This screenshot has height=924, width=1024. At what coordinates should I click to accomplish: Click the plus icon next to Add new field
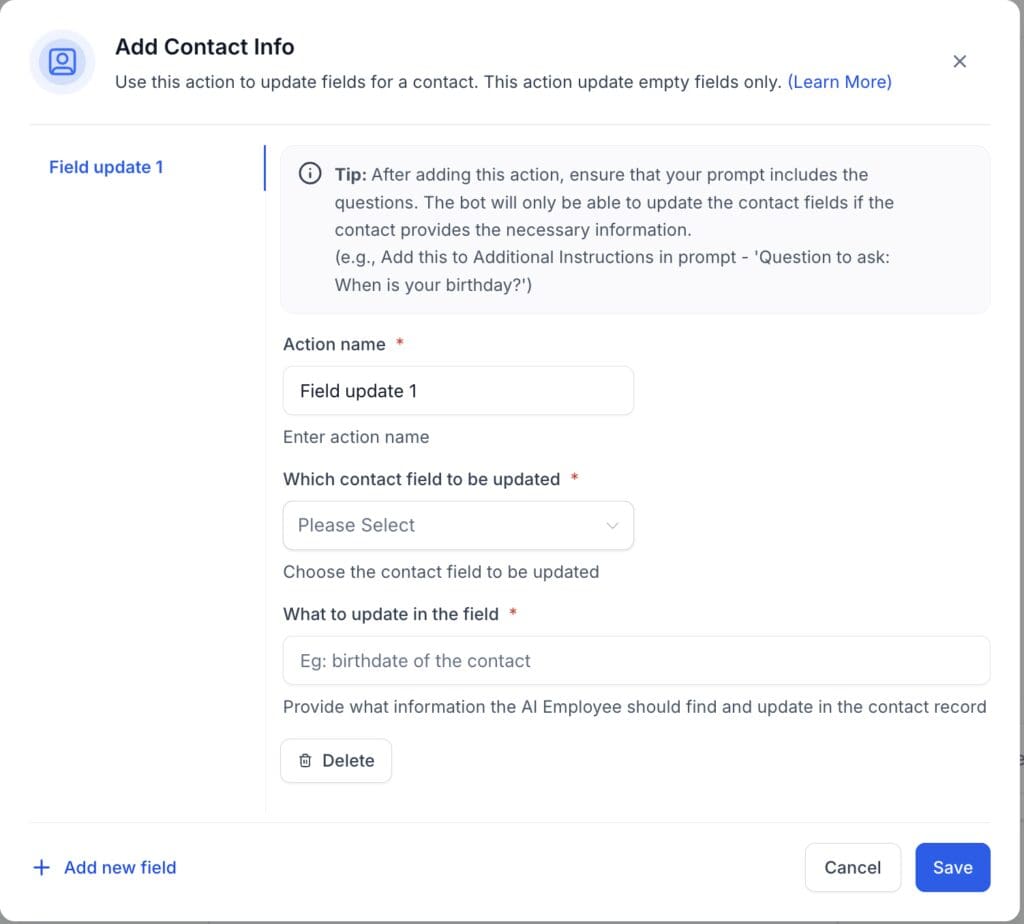click(41, 867)
